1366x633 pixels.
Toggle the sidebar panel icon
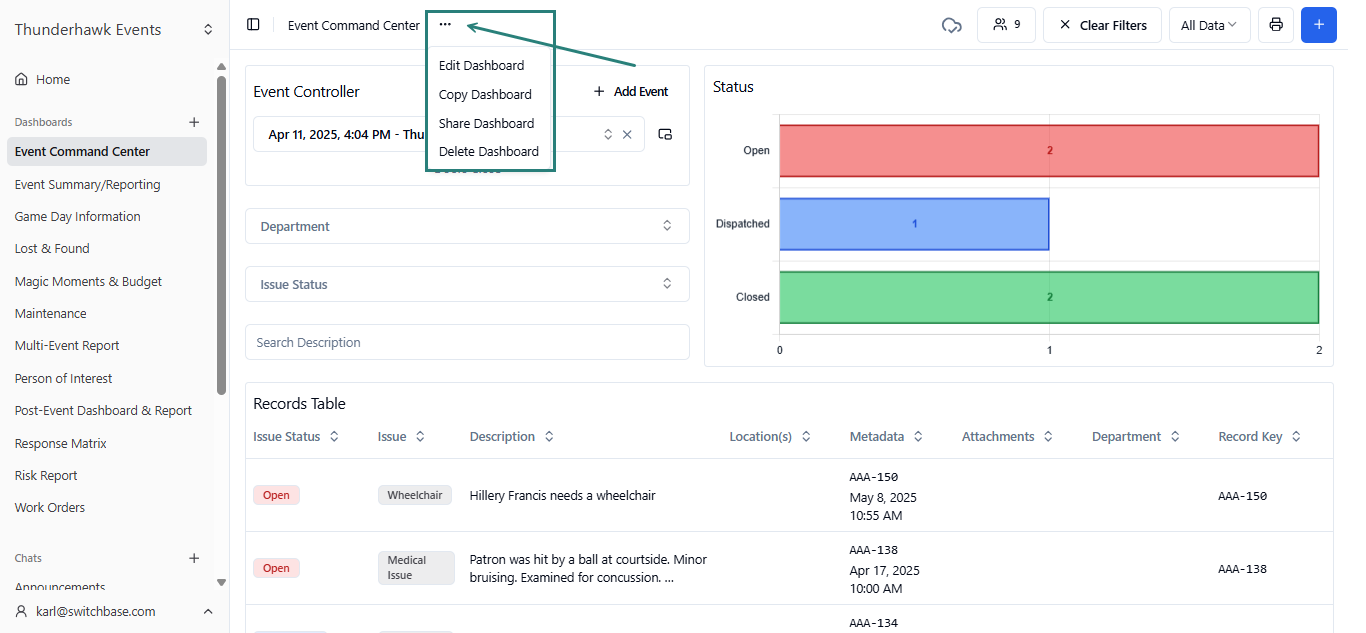point(253,25)
